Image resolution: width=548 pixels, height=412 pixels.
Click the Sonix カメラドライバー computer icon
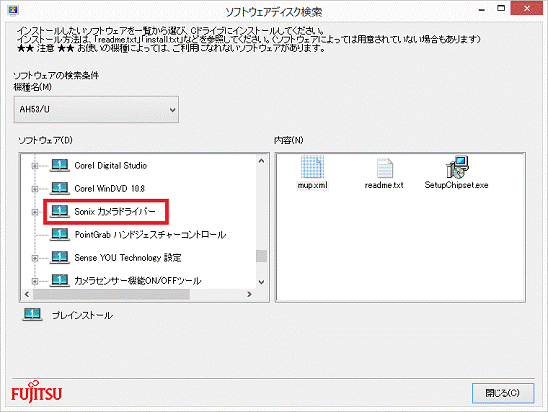59,211
